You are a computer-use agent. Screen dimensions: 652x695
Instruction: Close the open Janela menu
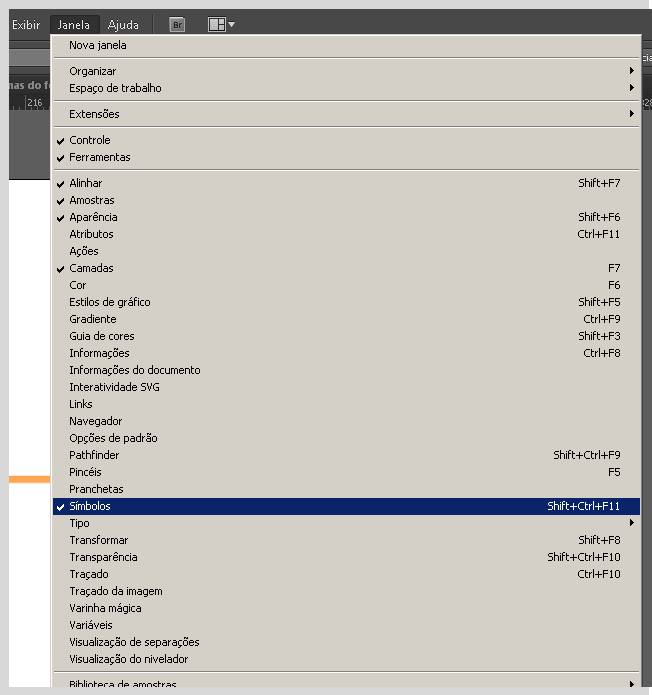(74, 25)
